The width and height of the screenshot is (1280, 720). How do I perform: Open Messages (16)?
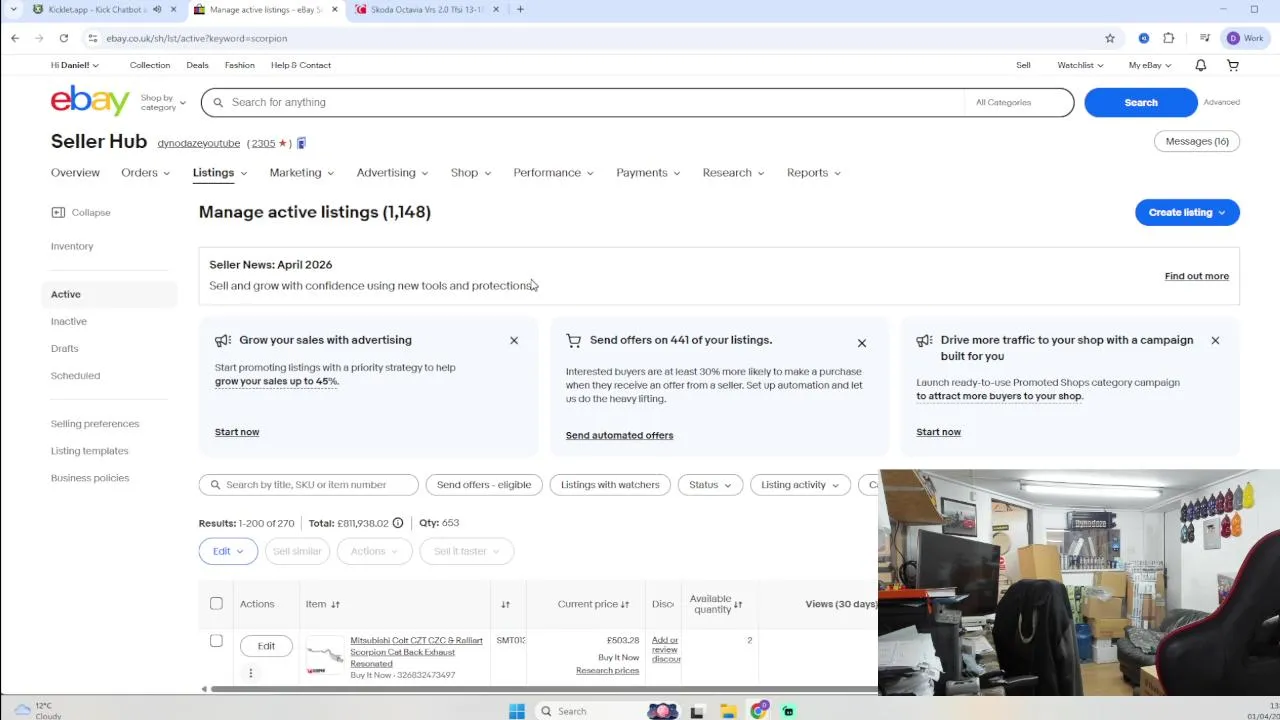pyautogui.click(x=1197, y=141)
